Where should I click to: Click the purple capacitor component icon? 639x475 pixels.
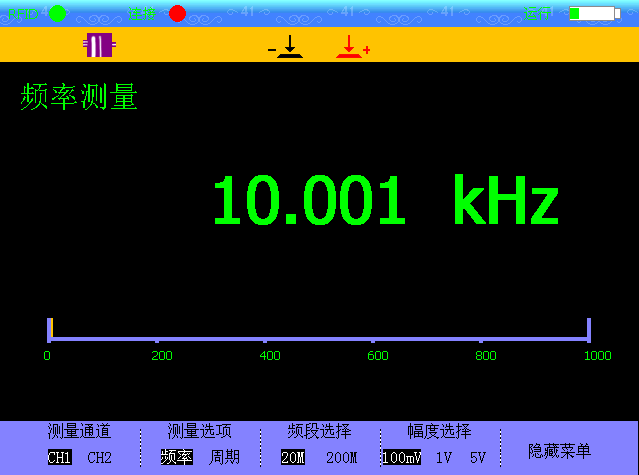(x=98, y=45)
